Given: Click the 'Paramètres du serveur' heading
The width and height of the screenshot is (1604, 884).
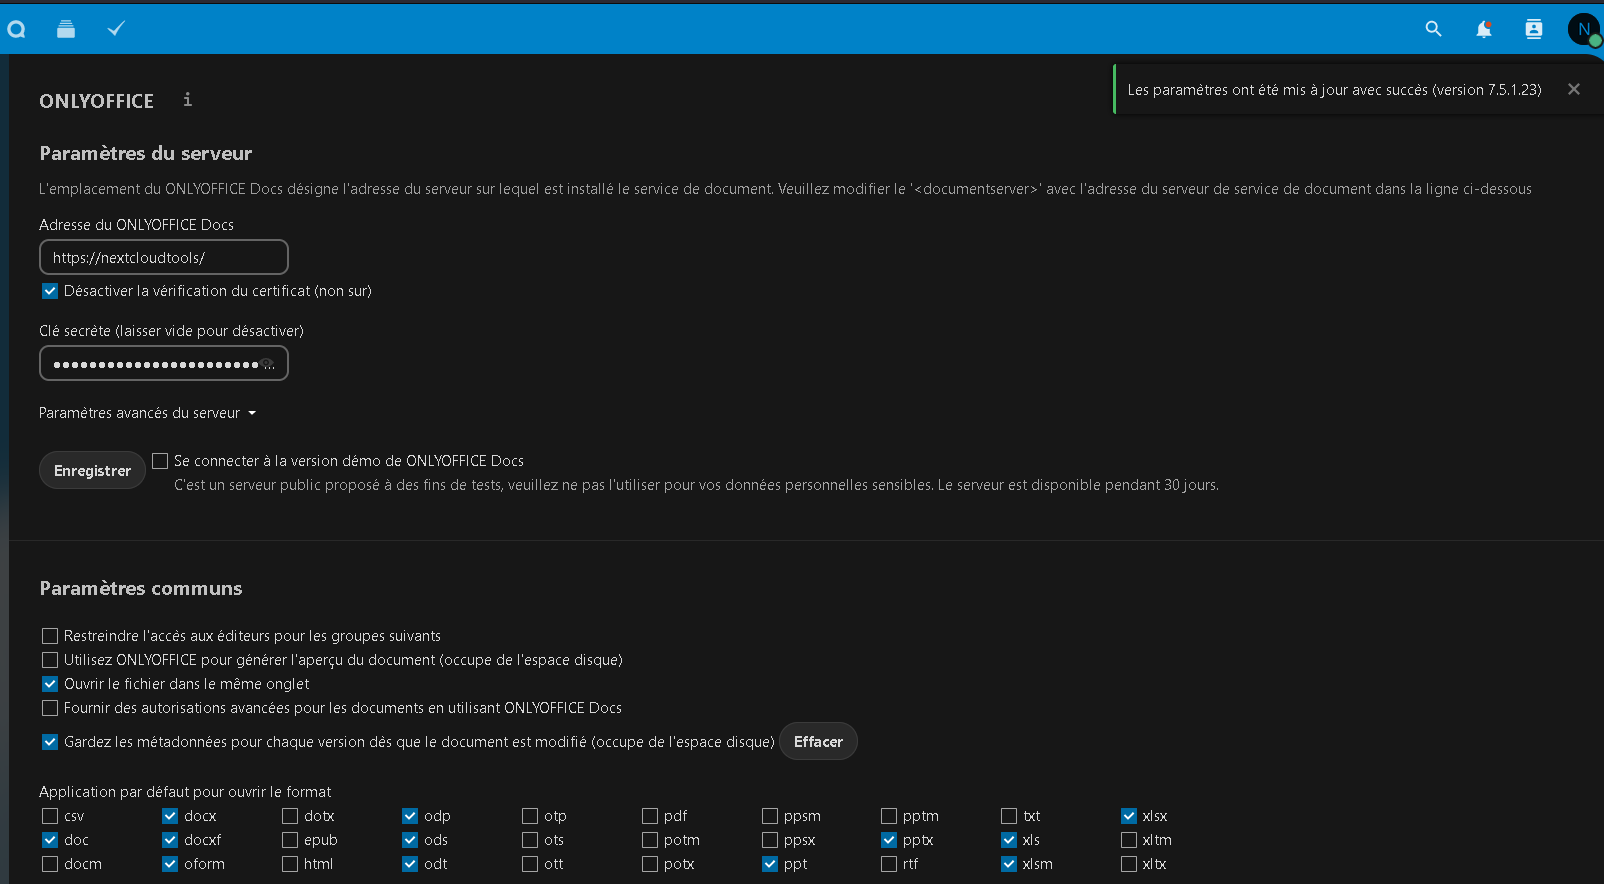Looking at the screenshot, I should (146, 153).
